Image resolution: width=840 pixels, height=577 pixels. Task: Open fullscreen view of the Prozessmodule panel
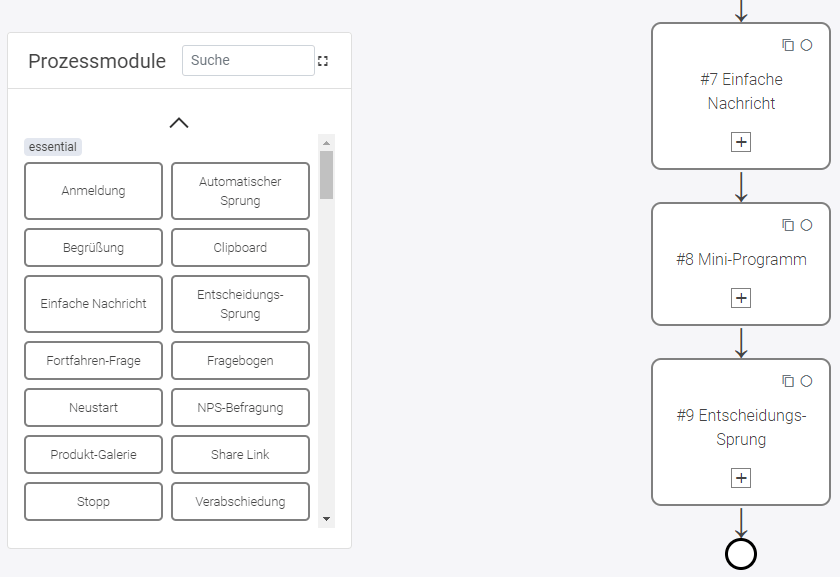[x=322, y=60]
